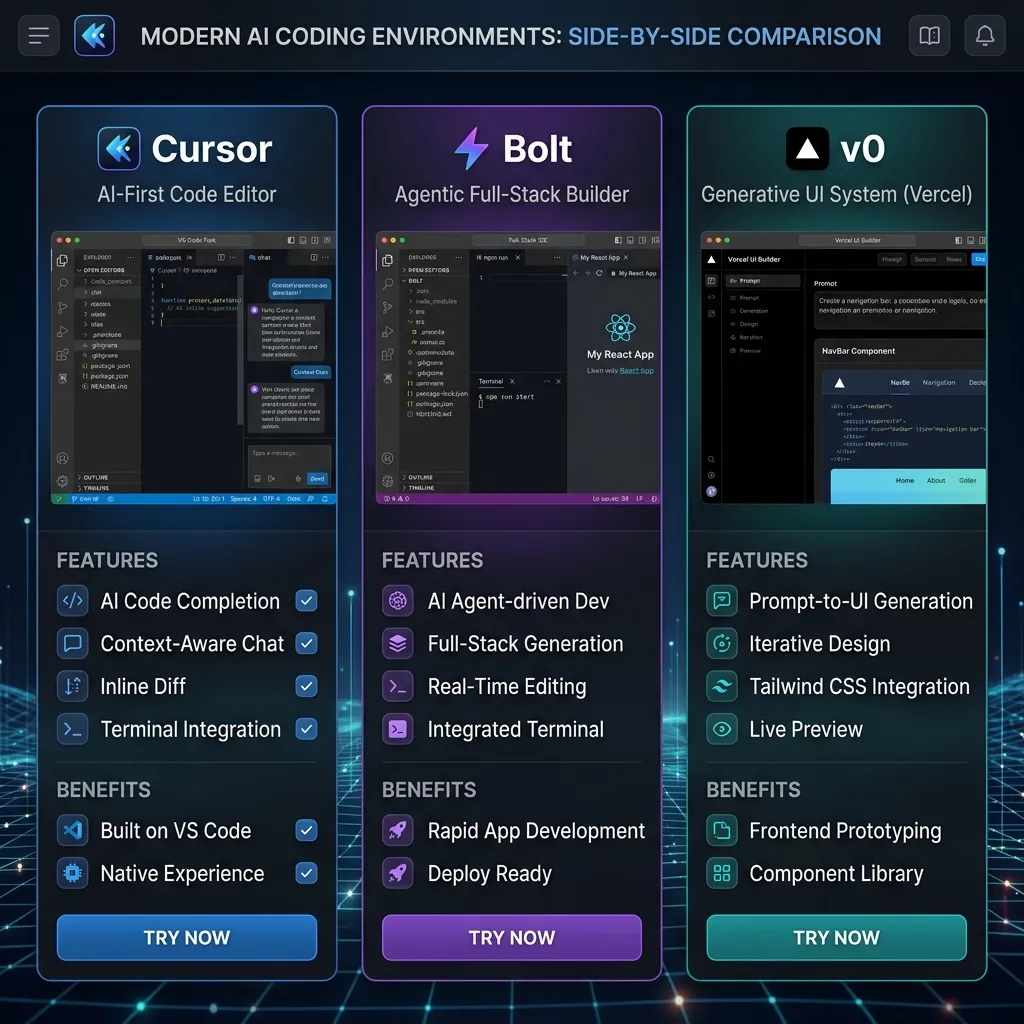Click the Iterative Design icon
This screenshot has height=1024, width=1024.
(x=722, y=643)
